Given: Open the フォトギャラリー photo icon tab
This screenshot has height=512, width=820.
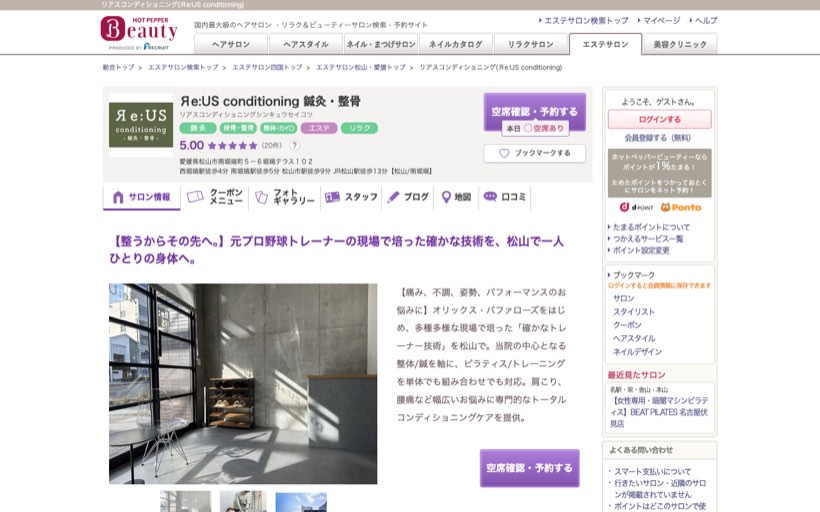Looking at the screenshot, I should 284,197.
